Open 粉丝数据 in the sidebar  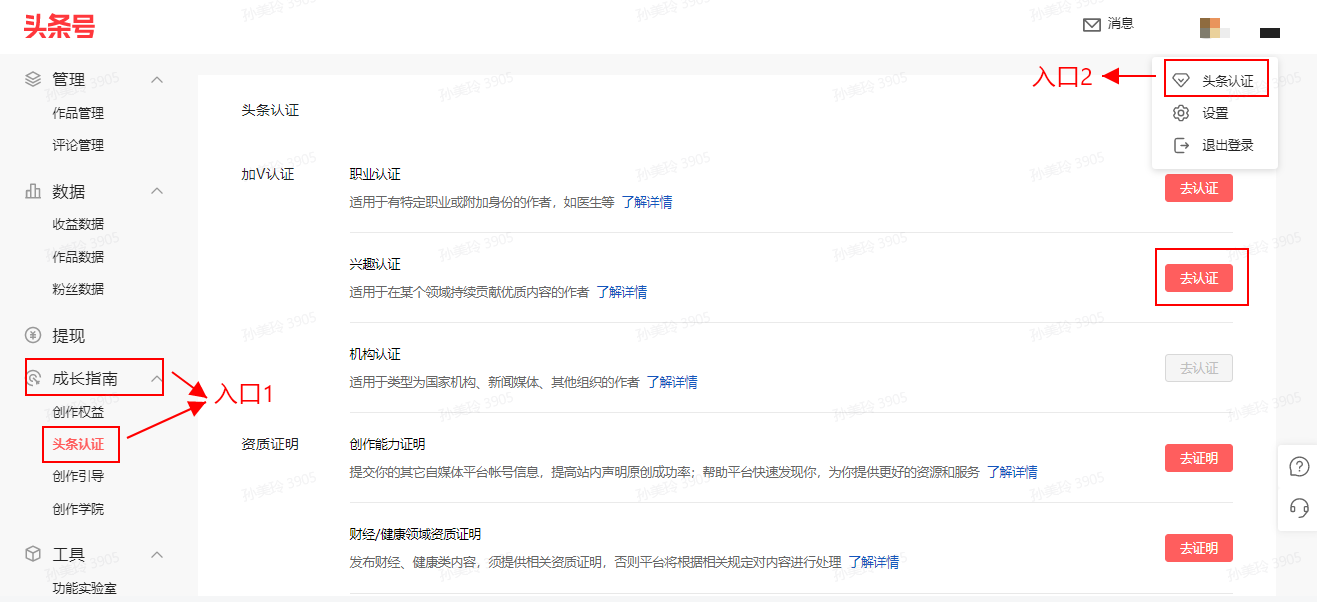point(78,289)
